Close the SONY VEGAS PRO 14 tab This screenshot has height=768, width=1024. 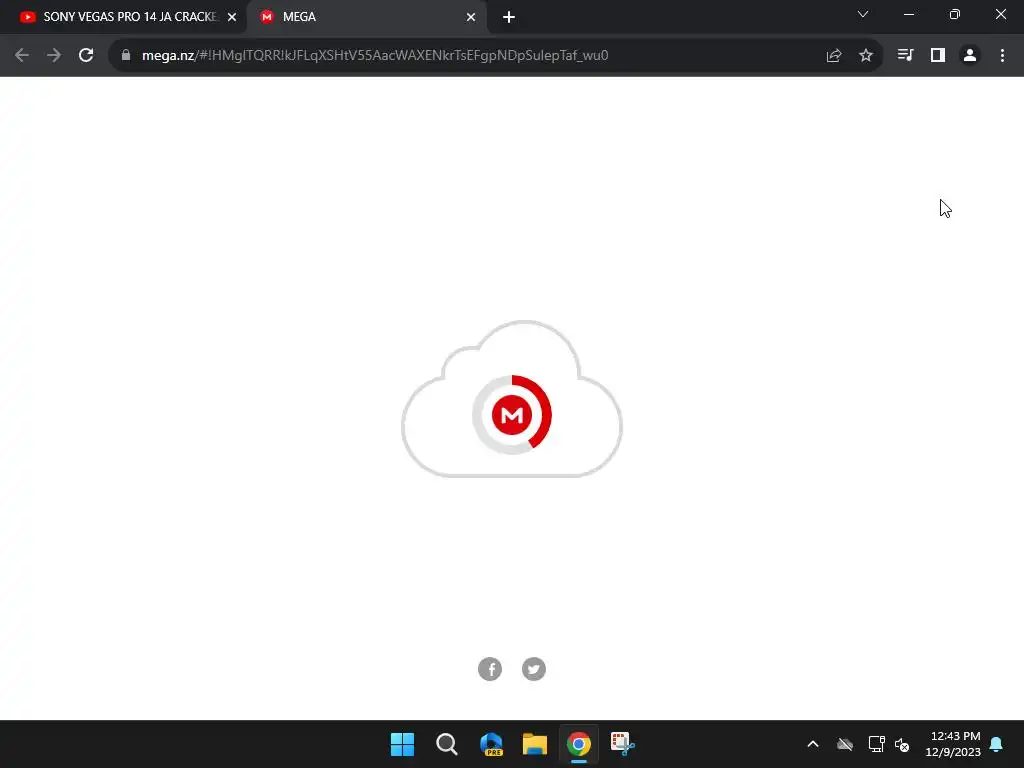pos(232,17)
